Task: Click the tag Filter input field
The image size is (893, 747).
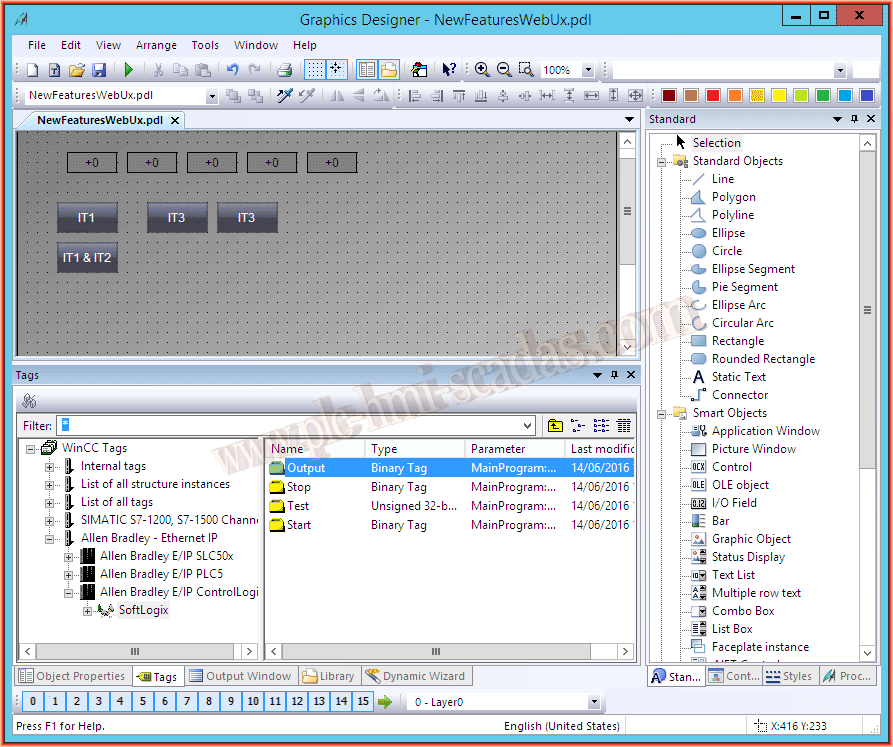Action: point(295,425)
